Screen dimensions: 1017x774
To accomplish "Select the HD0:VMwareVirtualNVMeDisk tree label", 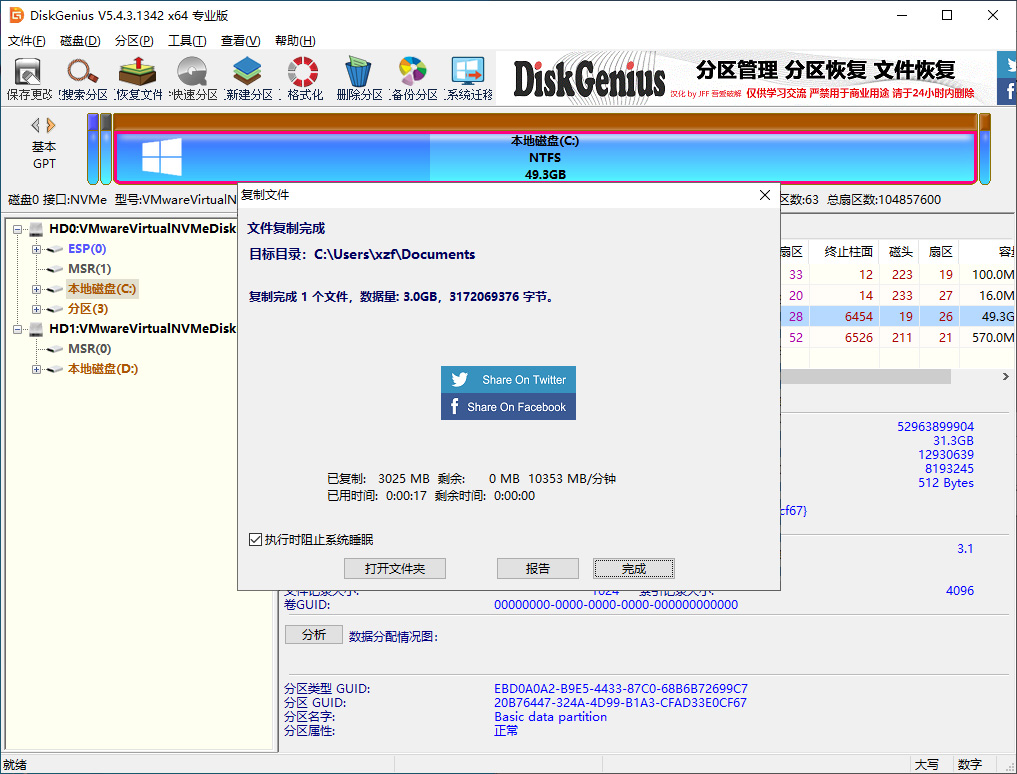I will 143,228.
